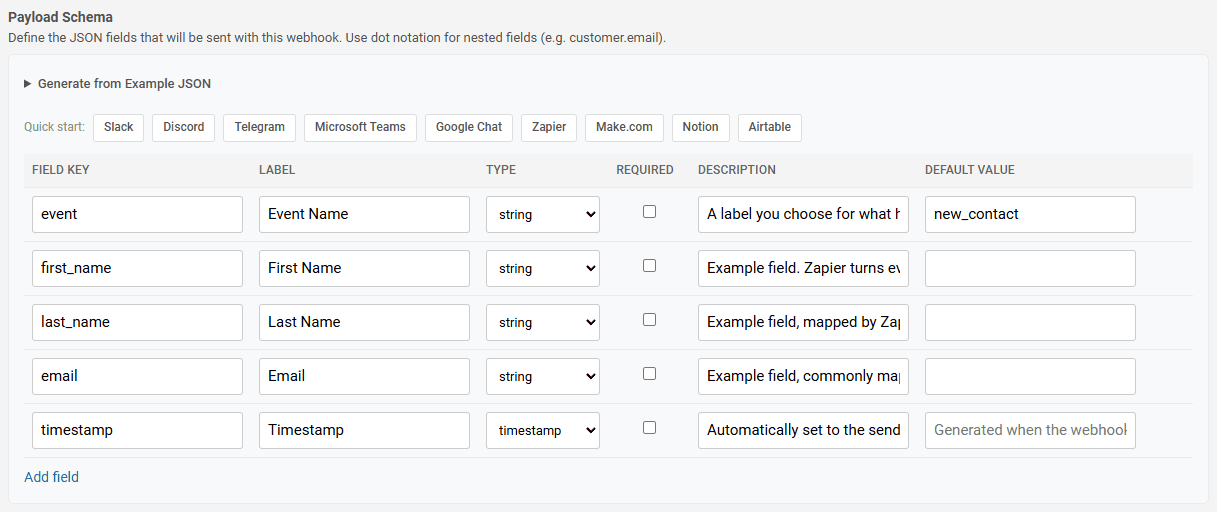Edit description 'Example field. Zapier turns'
This screenshot has height=513, width=1232.
(x=803, y=268)
